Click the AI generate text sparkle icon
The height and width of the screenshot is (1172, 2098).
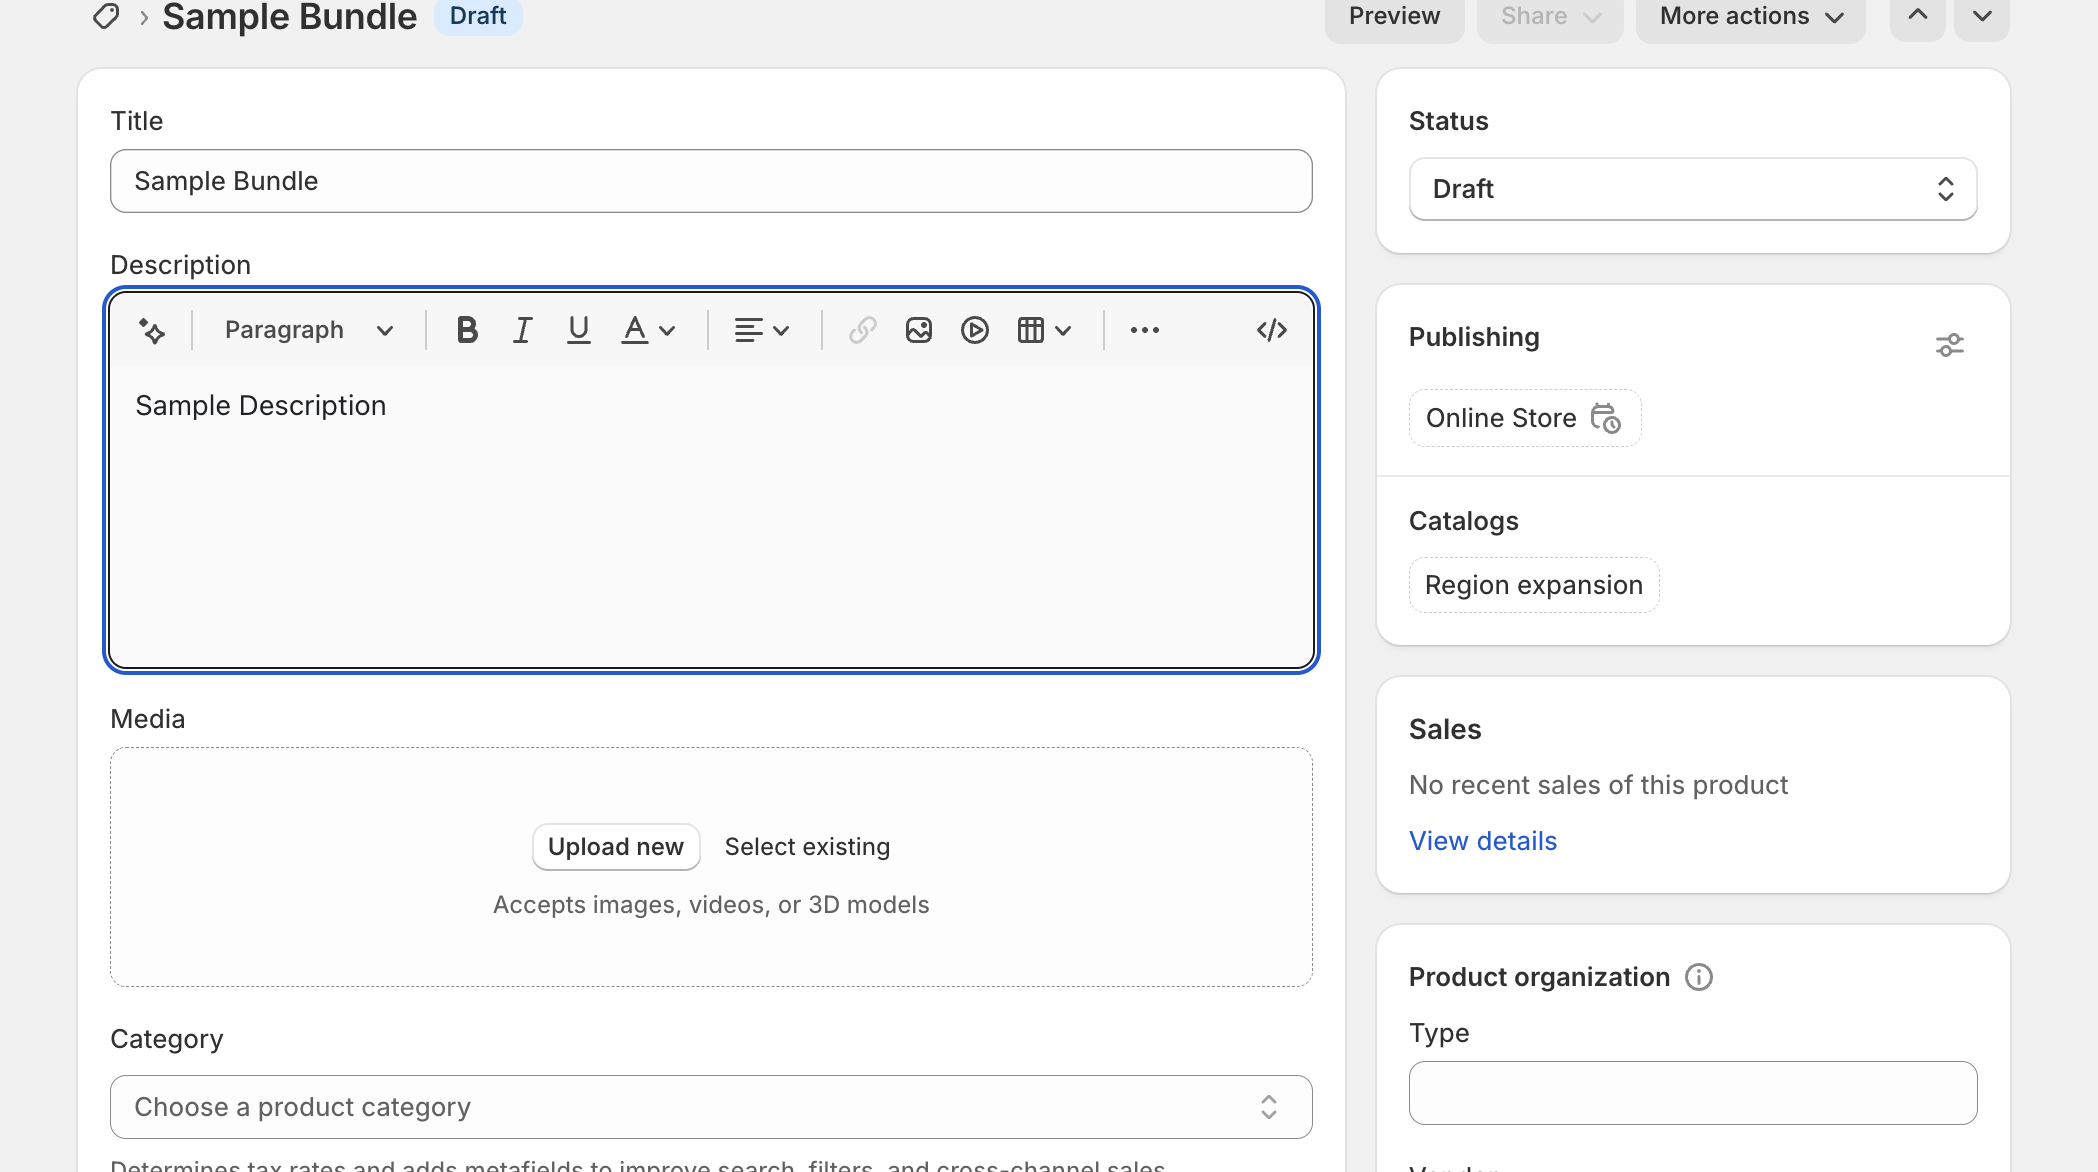[x=152, y=330]
